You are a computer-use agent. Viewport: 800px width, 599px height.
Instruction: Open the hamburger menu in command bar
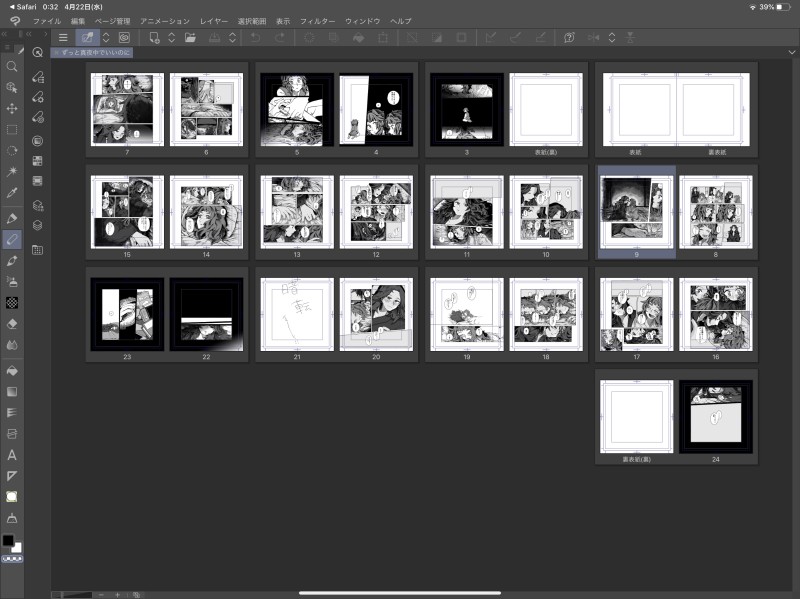(63, 37)
